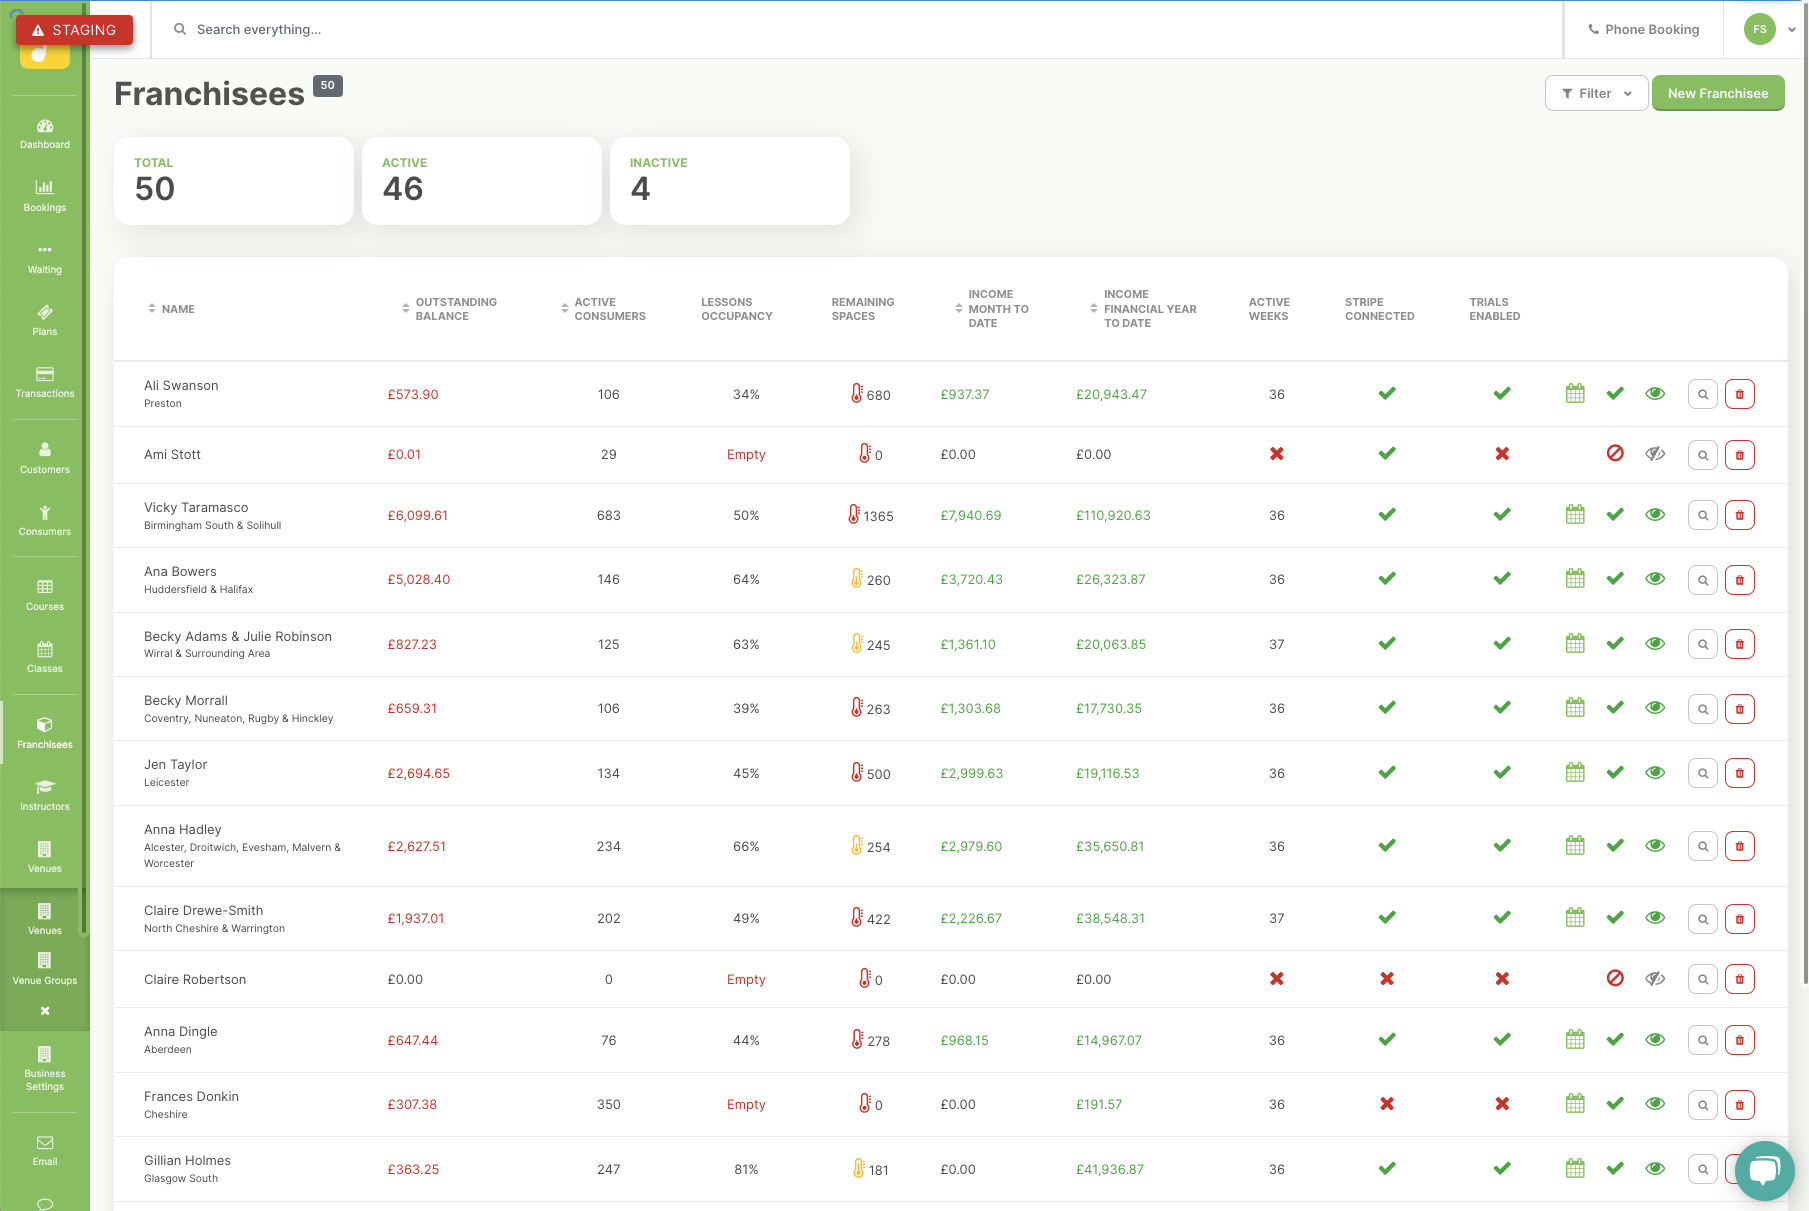1809x1211 pixels.
Task: Go to Bookings in the sidebar
Action: click(45, 196)
